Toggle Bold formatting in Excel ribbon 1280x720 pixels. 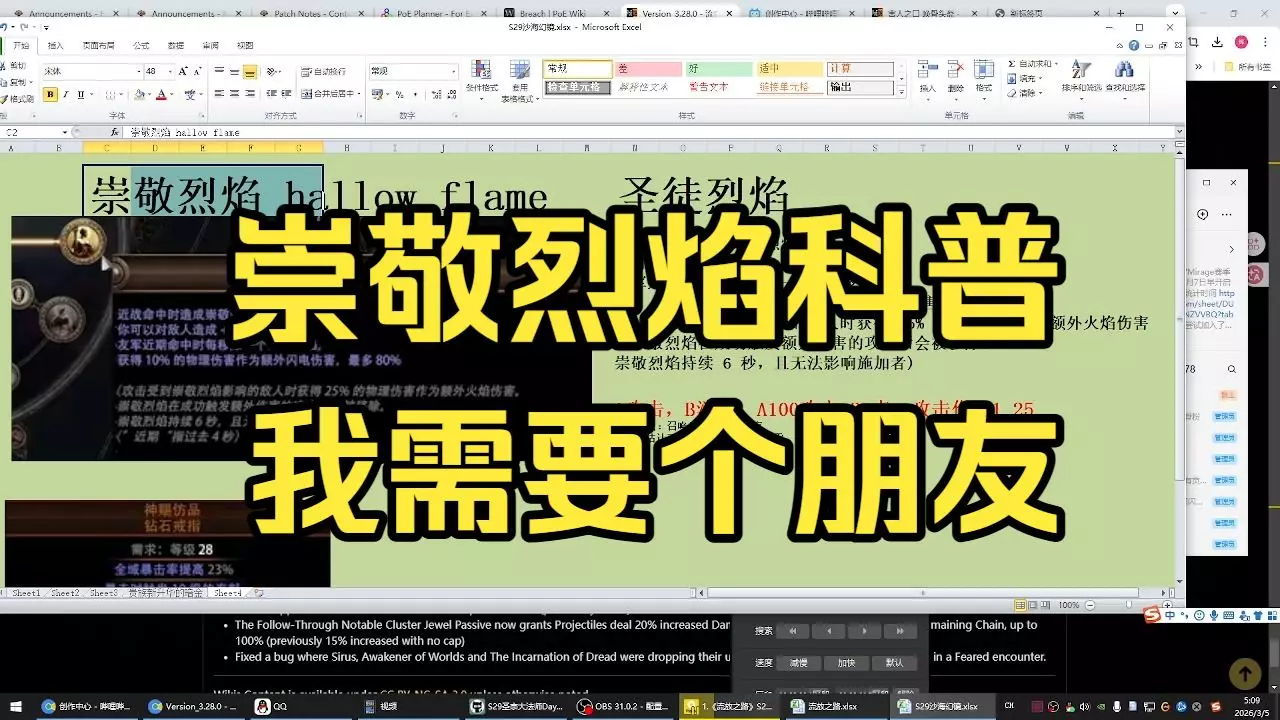50,94
